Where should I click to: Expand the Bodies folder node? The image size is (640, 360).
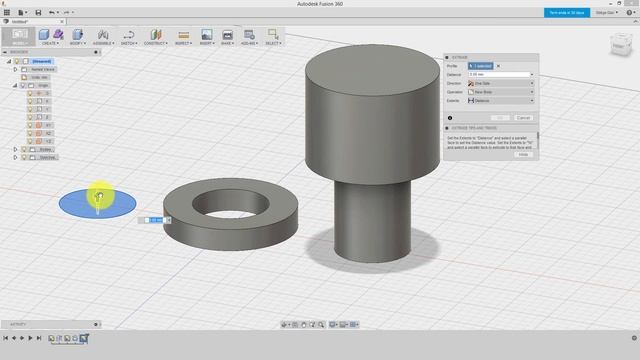[16, 149]
